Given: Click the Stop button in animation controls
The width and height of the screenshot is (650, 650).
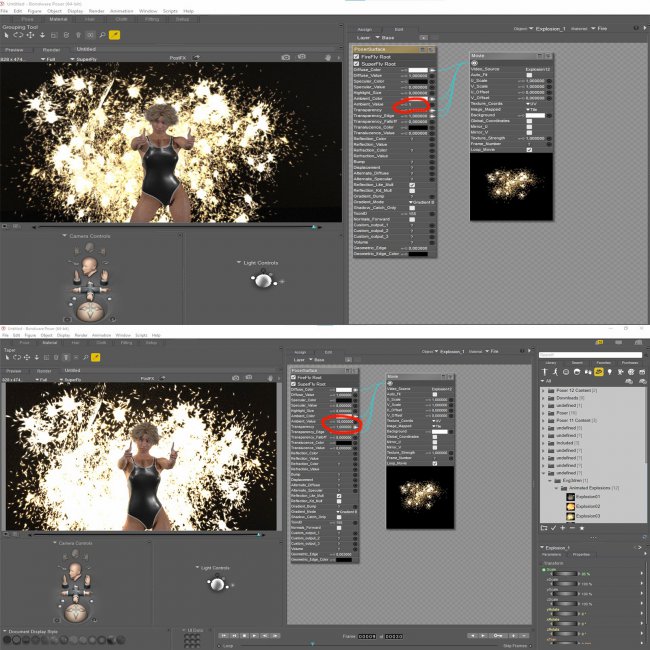Looking at the screenshot, I should [245, 635].
